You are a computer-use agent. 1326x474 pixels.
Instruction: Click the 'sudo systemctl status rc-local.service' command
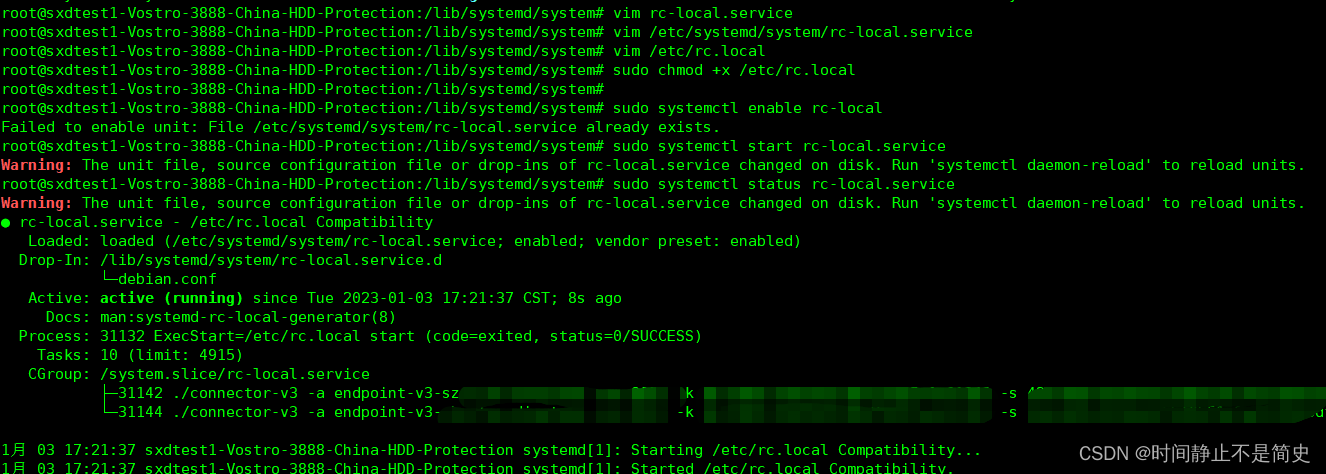click(x=783, y=184)
